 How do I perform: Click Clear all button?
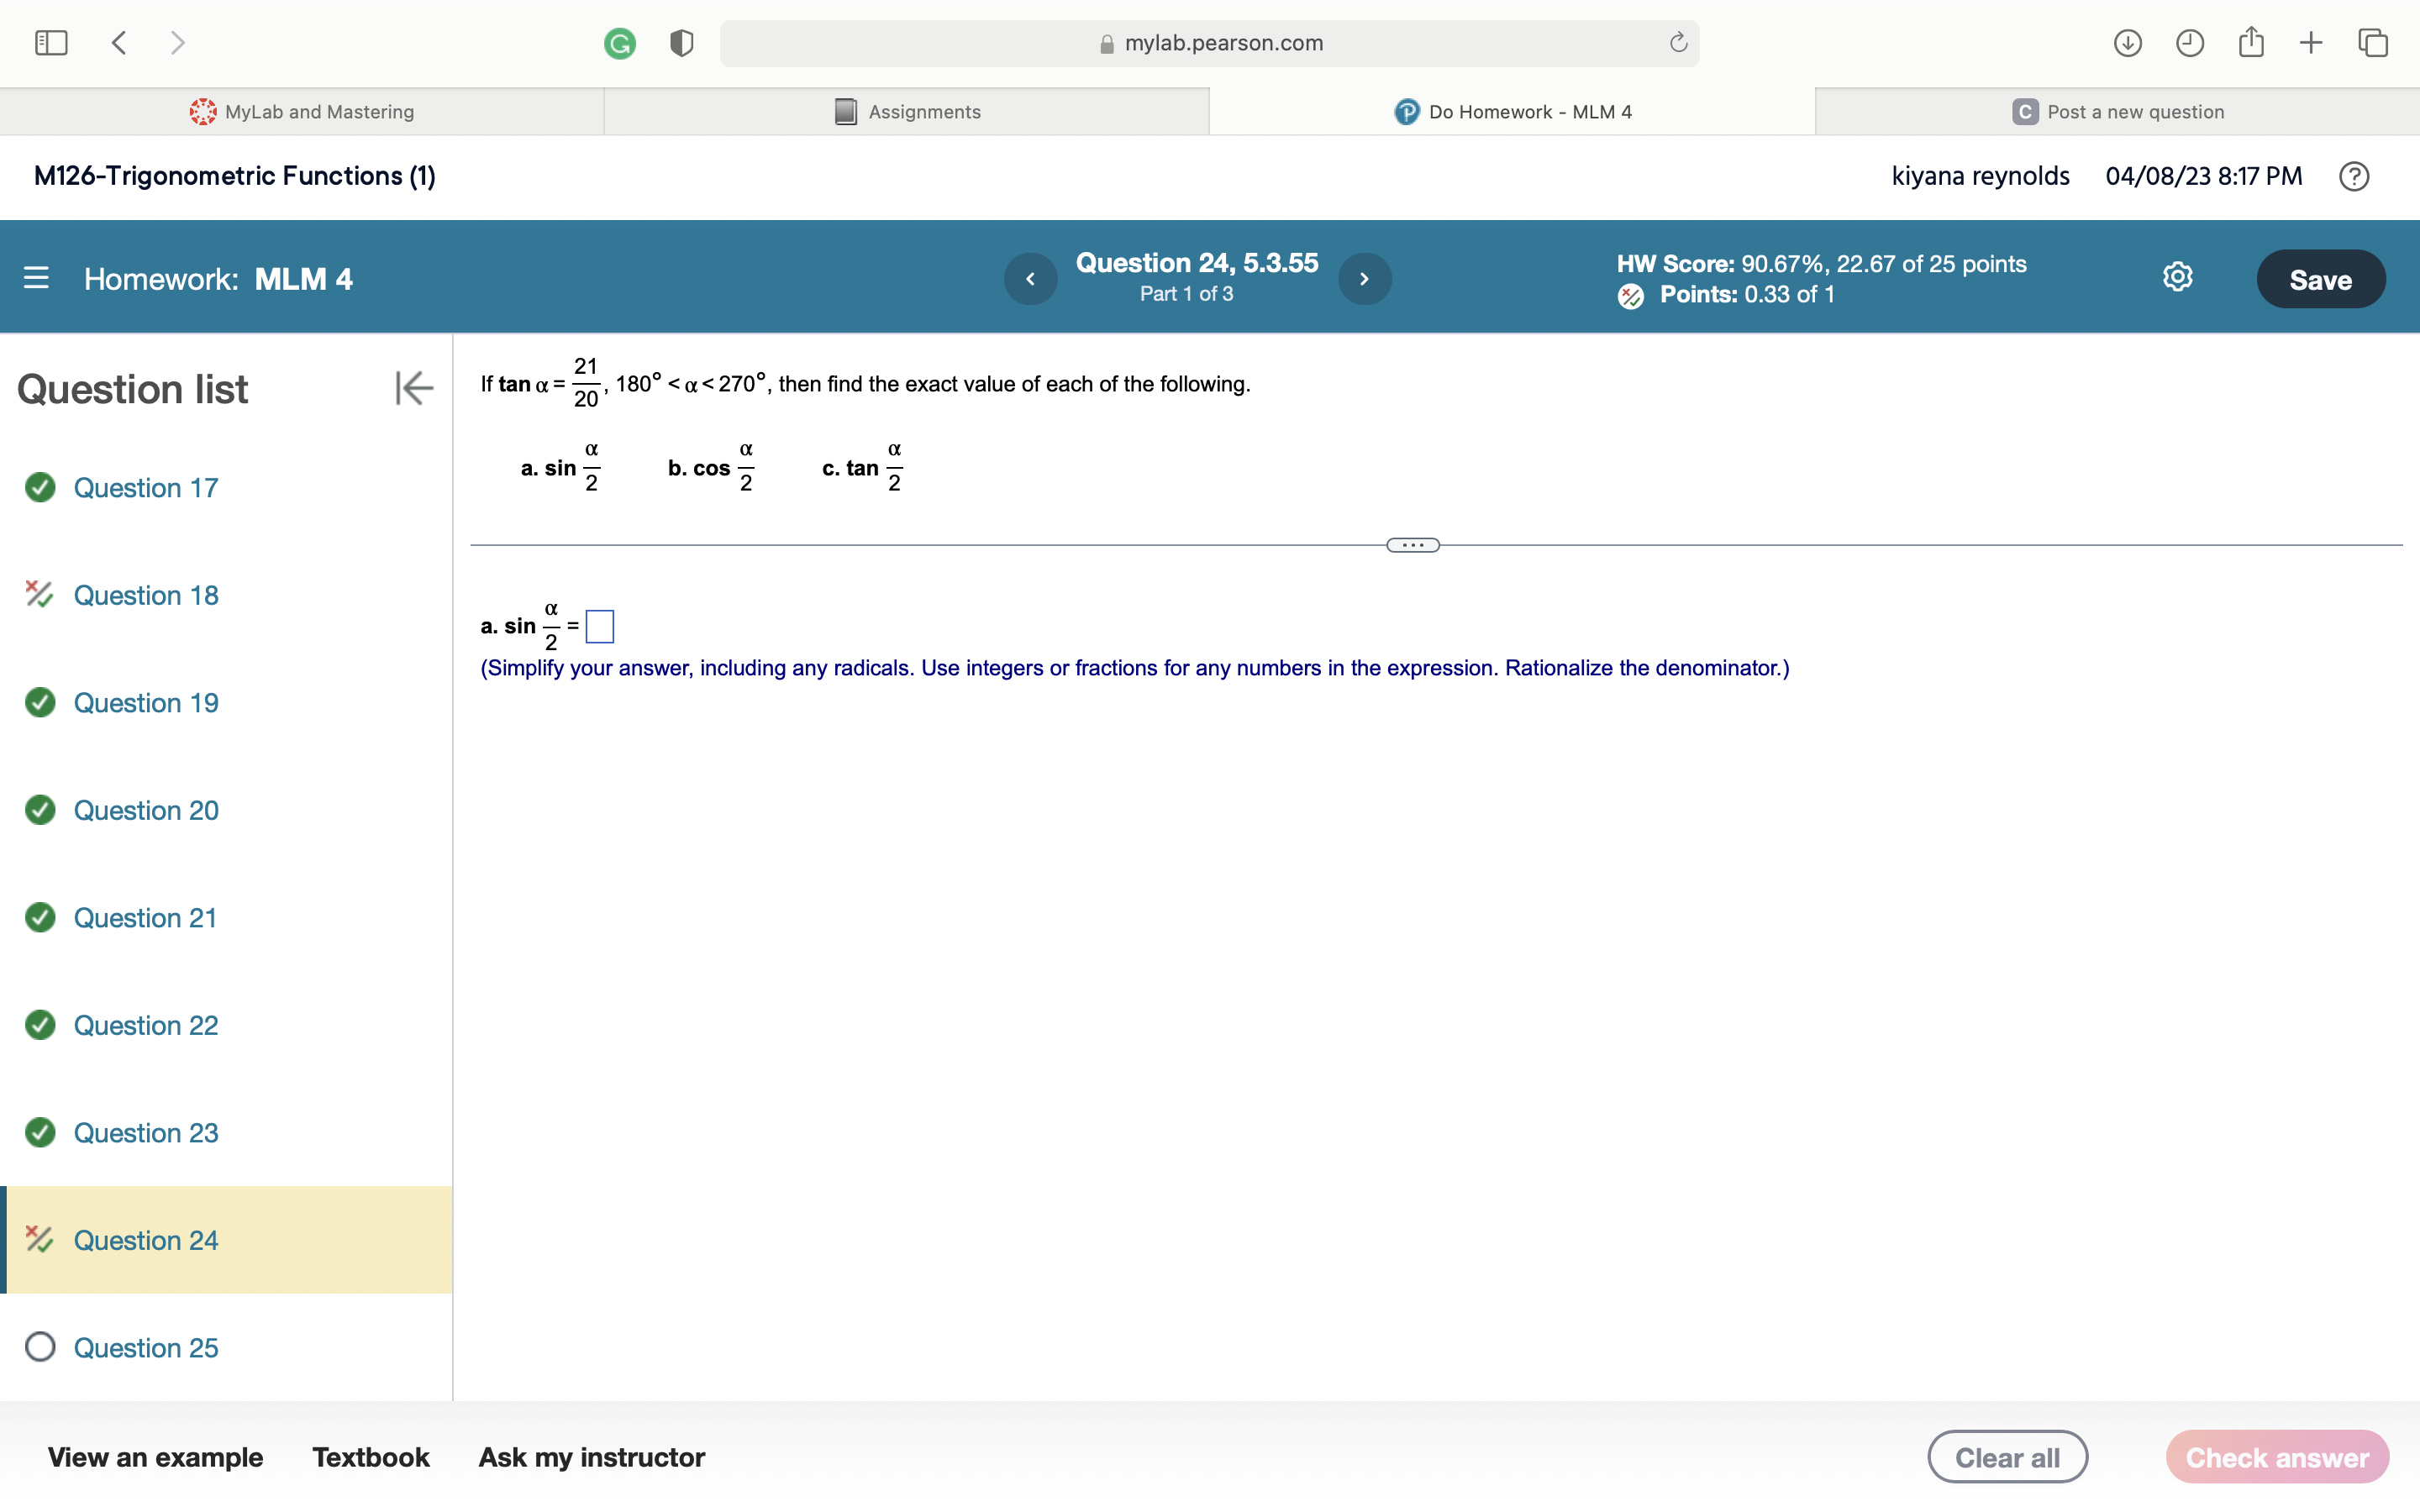click(x=2008, y=1457)
